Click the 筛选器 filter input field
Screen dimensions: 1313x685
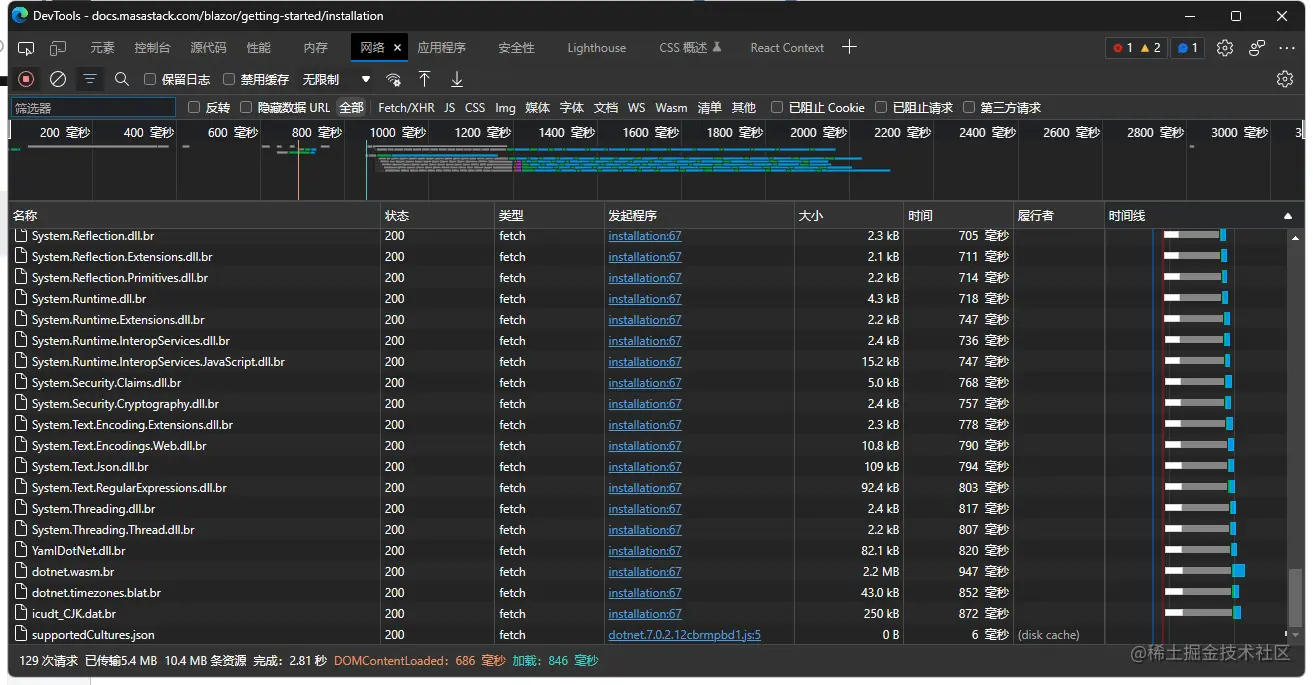coord(93,107)
